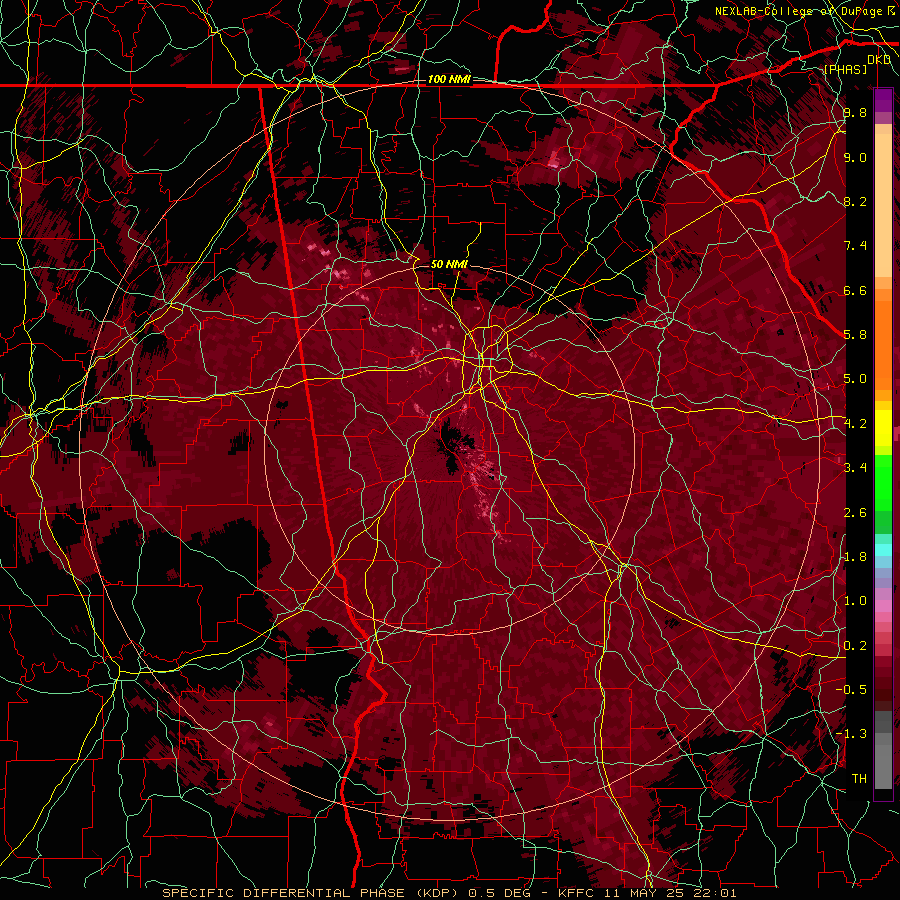Screen dimensions: 900x900
Task: Click the "0.2" value on the color scale
Action: (855, 646)
